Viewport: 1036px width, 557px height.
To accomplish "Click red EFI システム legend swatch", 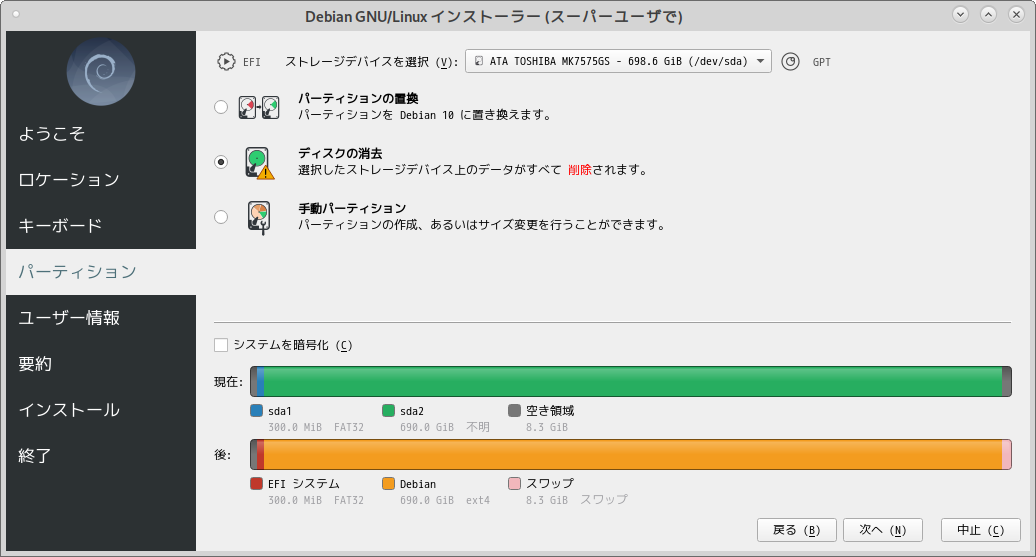I will pos(257,484).
